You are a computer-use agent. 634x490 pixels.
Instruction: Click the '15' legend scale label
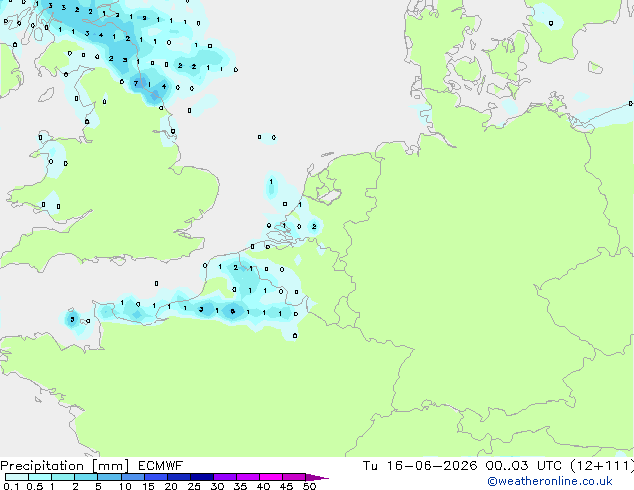148,486
